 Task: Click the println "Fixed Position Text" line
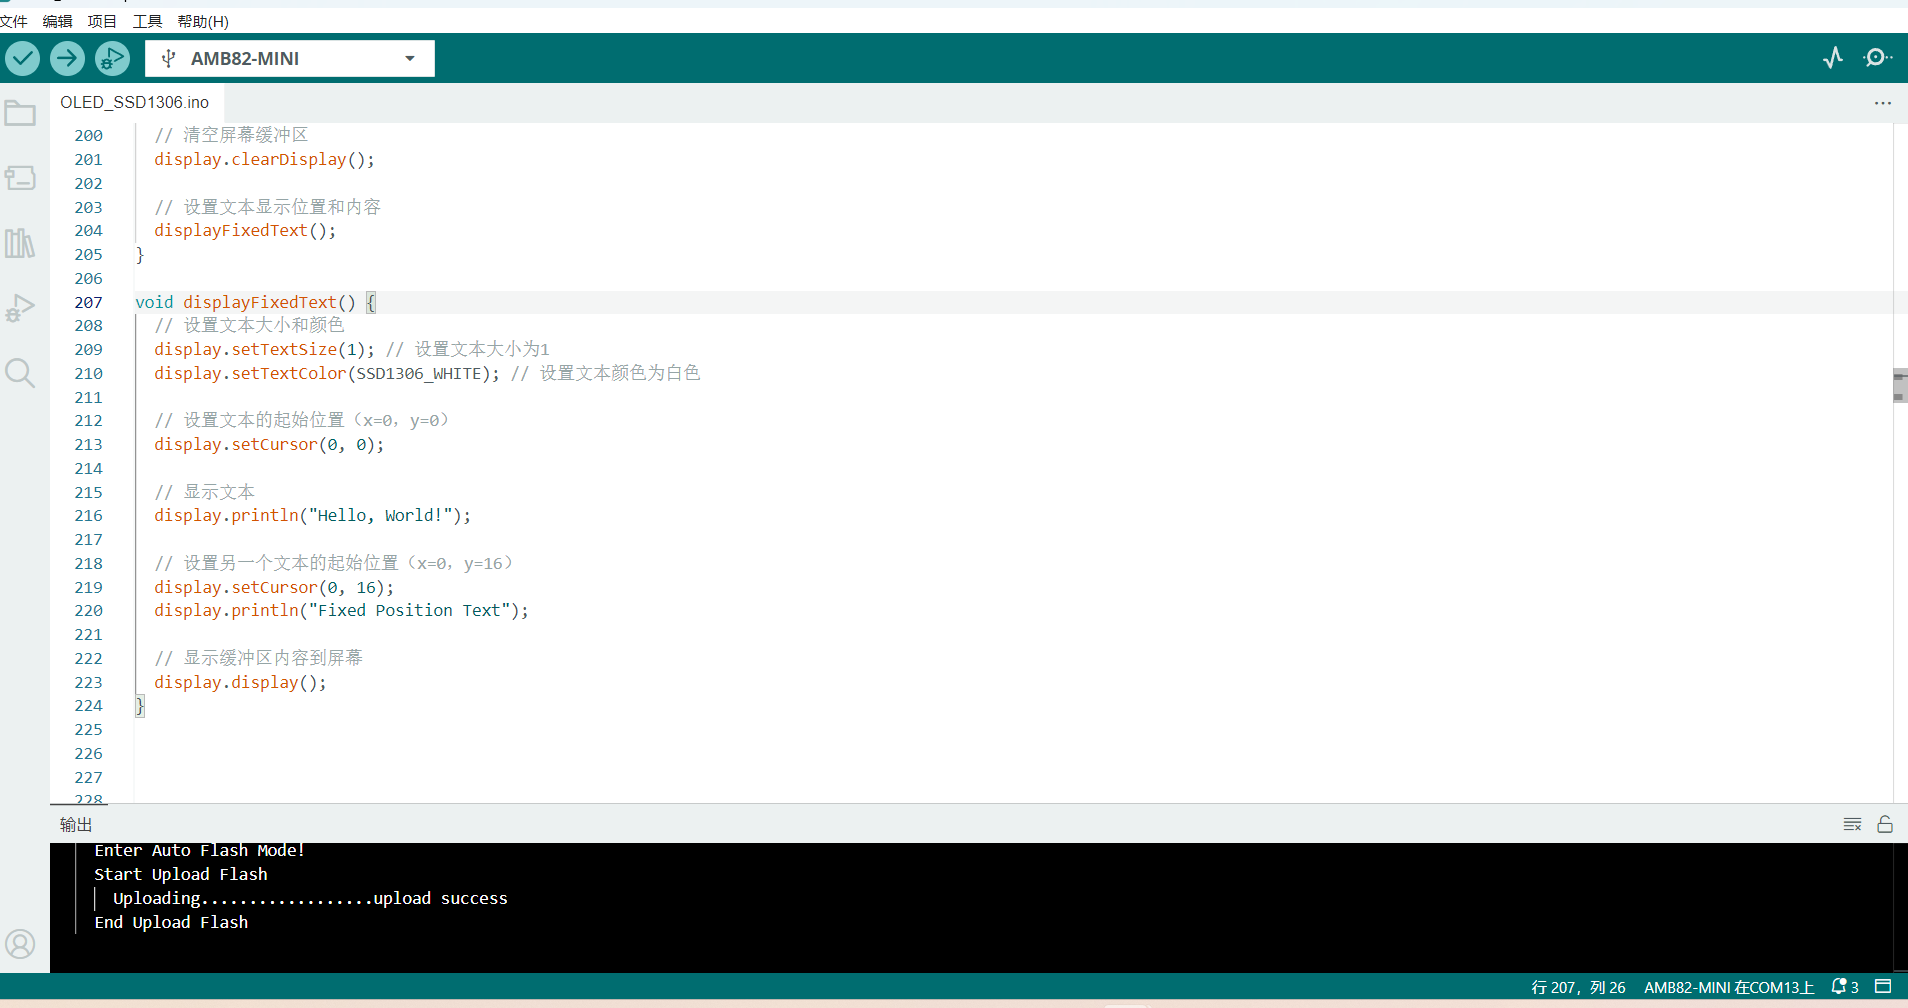pos(341,610)
